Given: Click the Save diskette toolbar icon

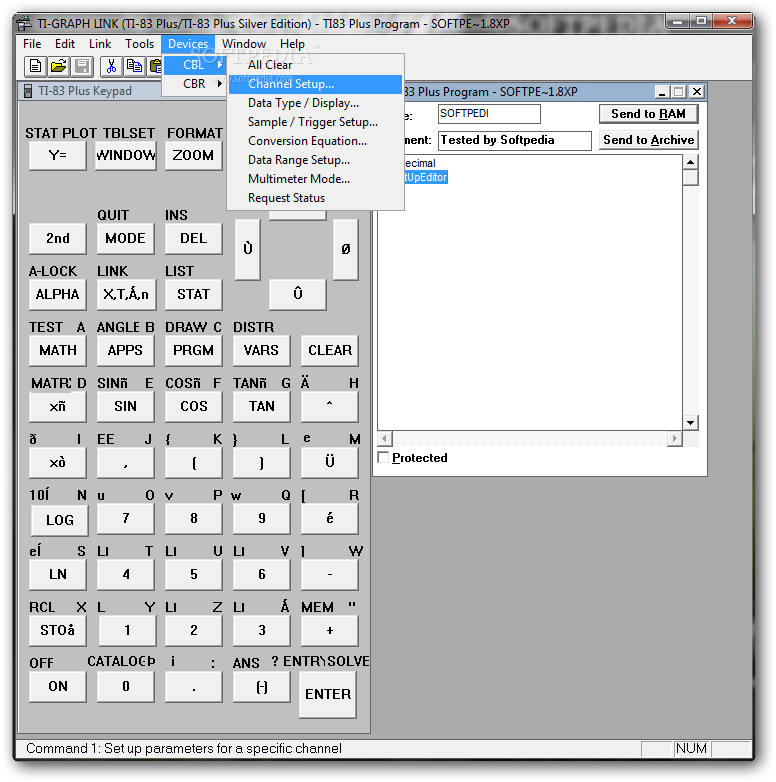Looking at the screenshot, I should pyautogui.click(x=82, y=66).
